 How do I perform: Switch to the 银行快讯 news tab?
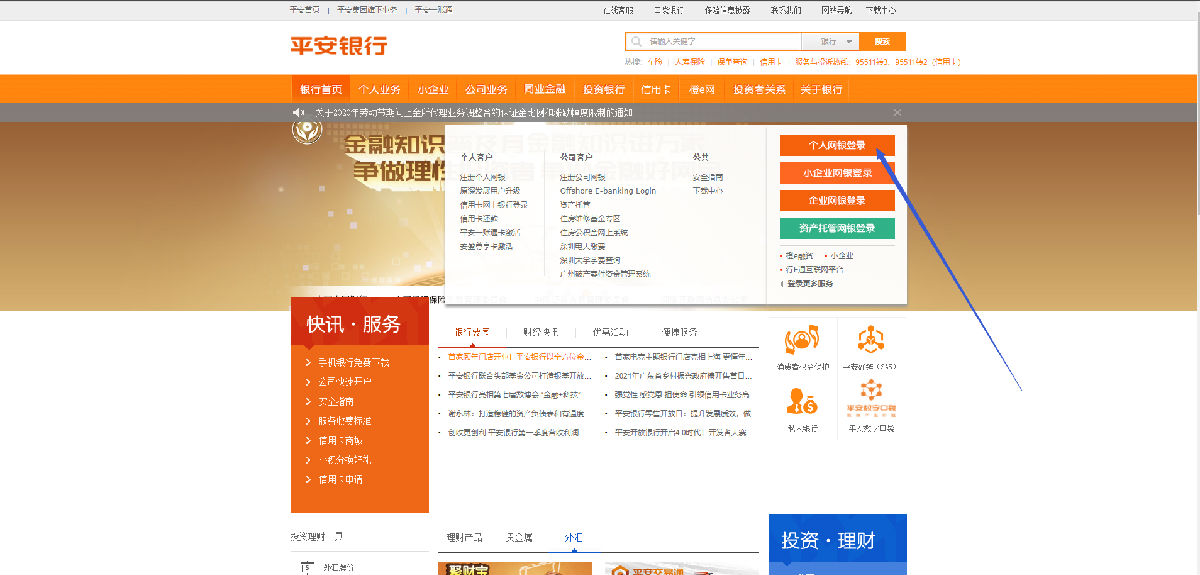coord(473,332)
